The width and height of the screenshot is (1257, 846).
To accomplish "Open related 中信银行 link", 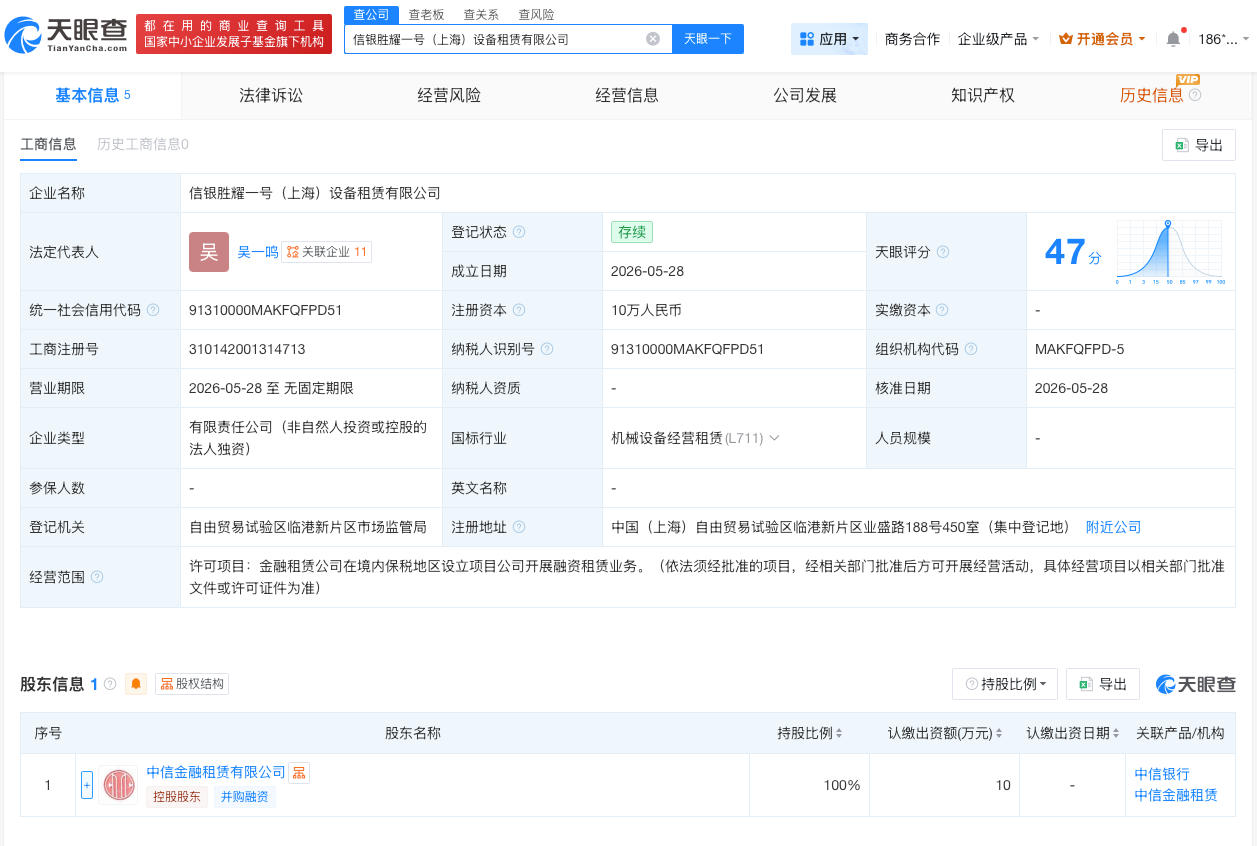I will pyautogui.click(x=1162, y=774).
